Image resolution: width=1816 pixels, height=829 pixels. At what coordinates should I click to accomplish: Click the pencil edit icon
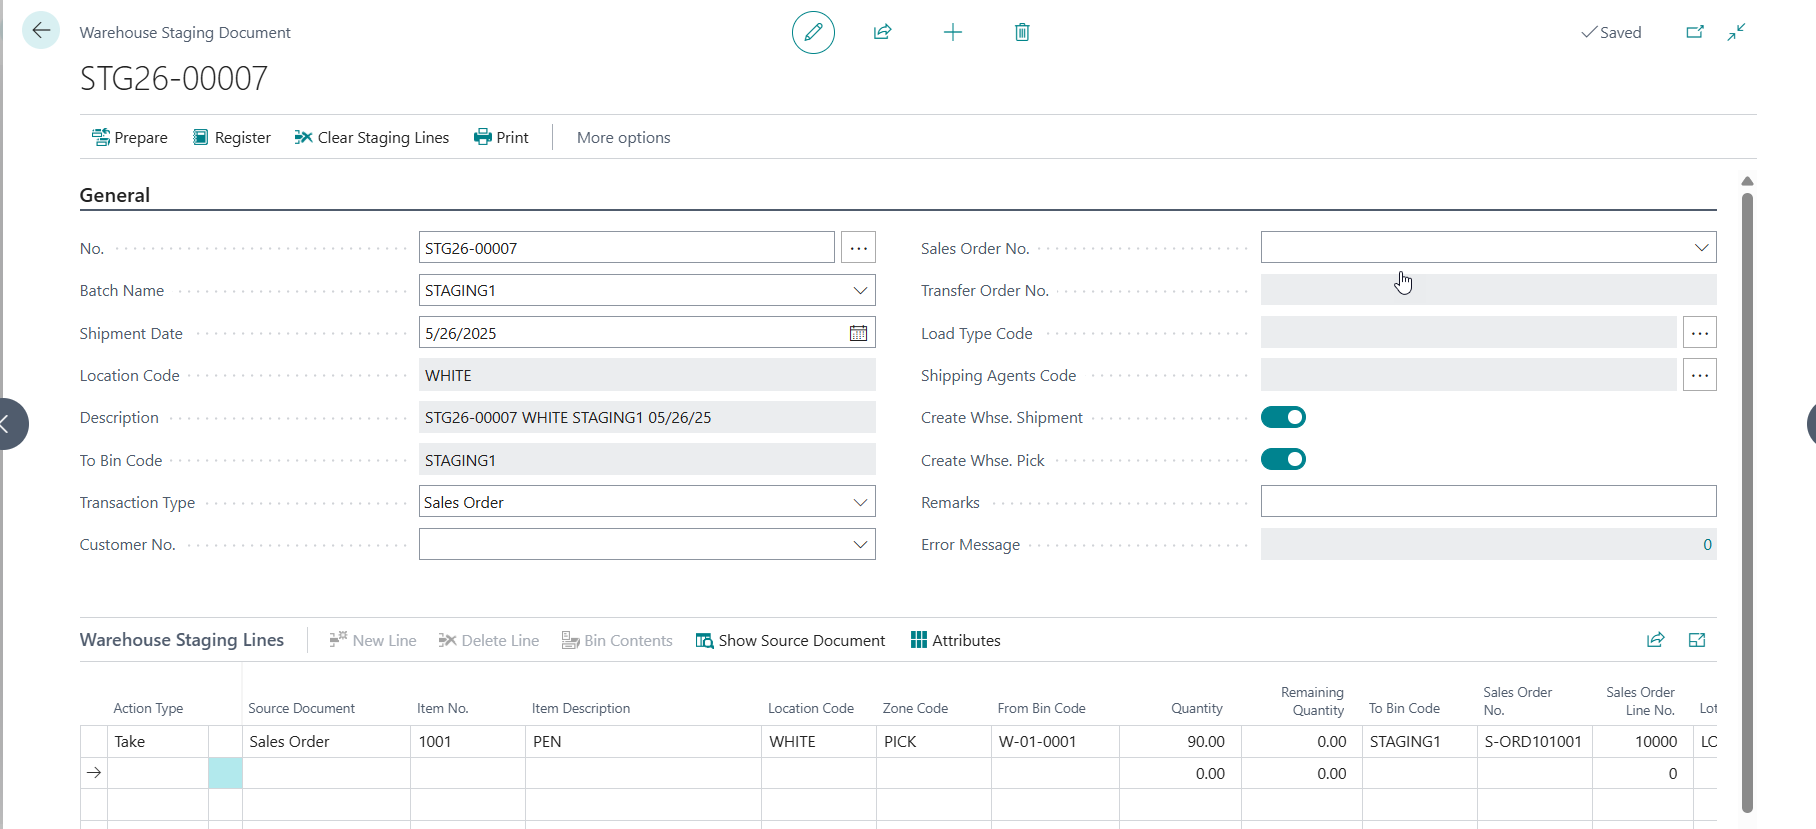pos(813,32)
